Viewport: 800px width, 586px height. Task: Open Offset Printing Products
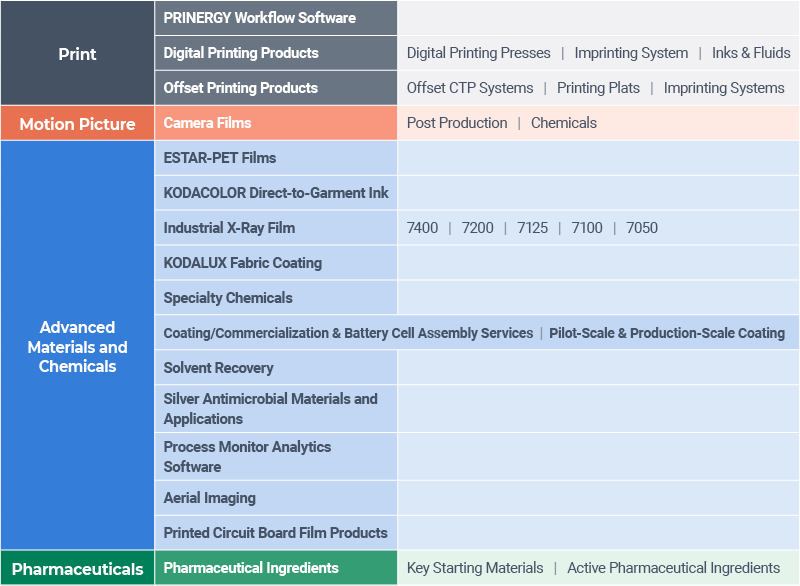point(241,88)
